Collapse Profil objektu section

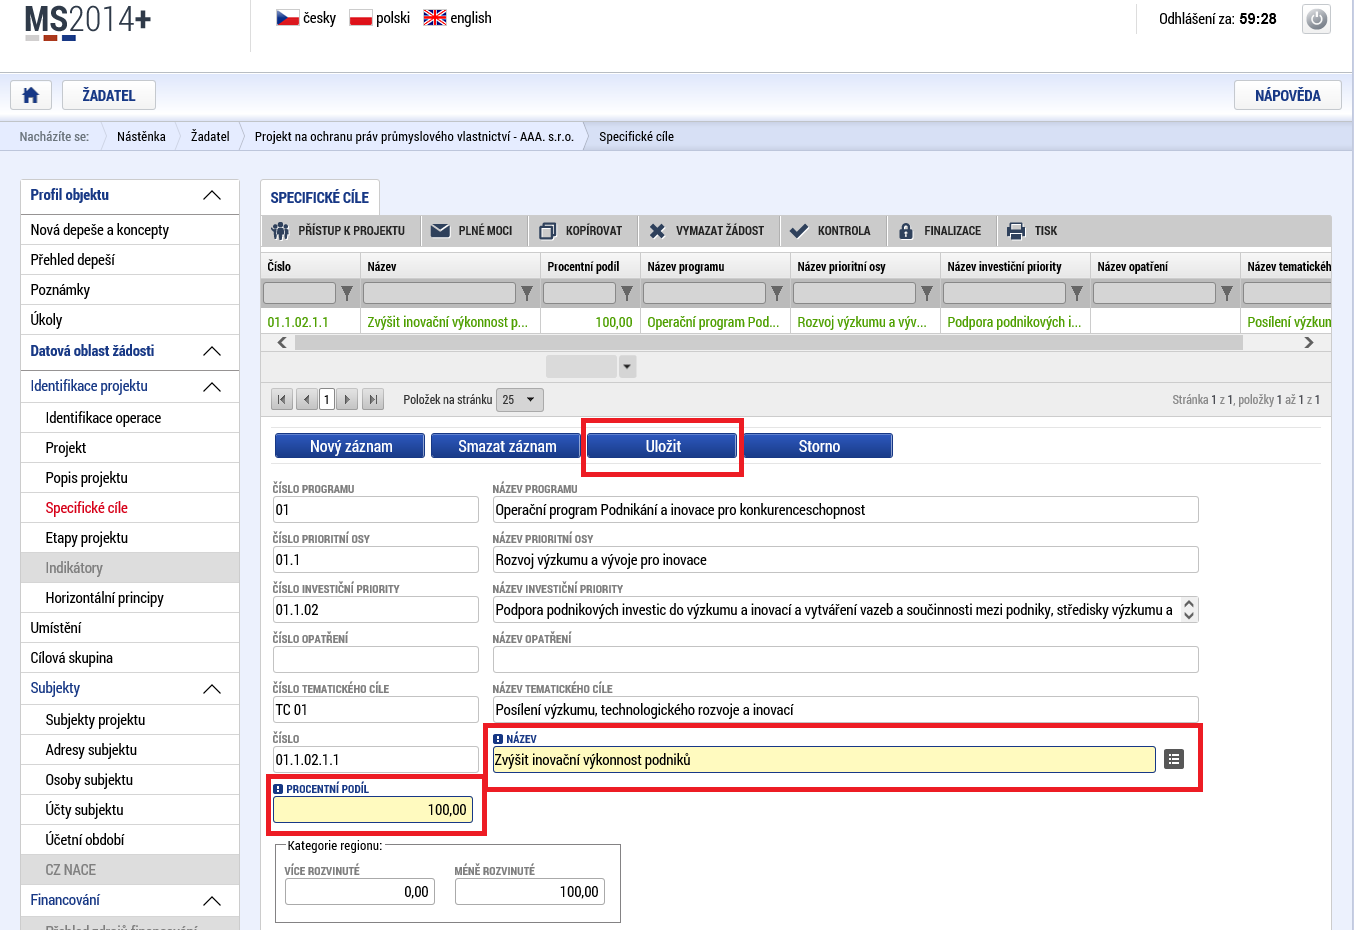tap(212, 195)
